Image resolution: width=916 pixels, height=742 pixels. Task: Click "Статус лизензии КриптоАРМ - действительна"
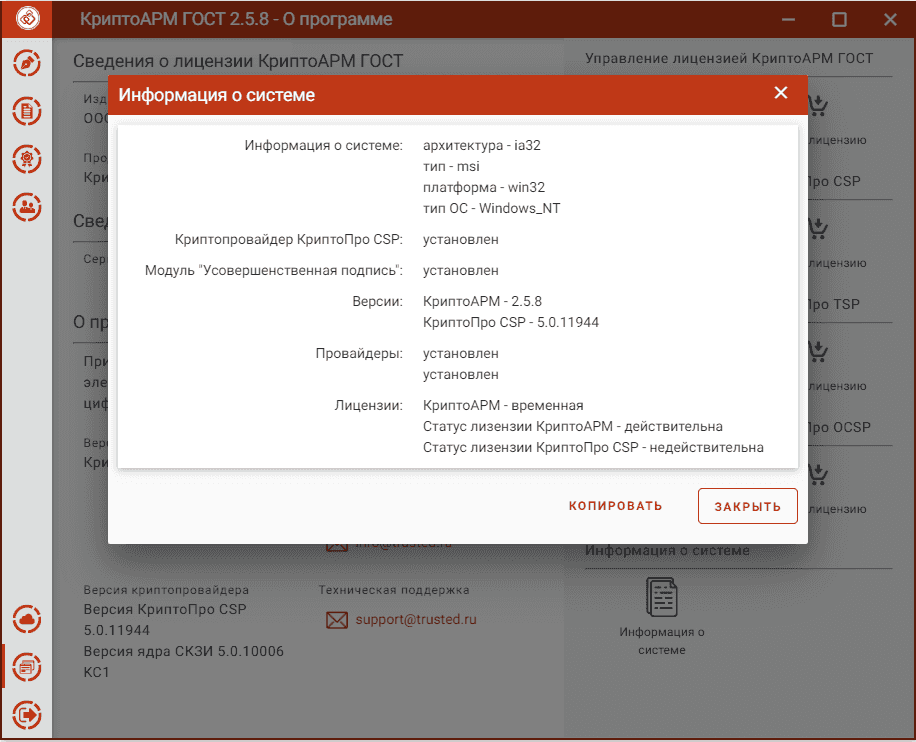[572, 427]
